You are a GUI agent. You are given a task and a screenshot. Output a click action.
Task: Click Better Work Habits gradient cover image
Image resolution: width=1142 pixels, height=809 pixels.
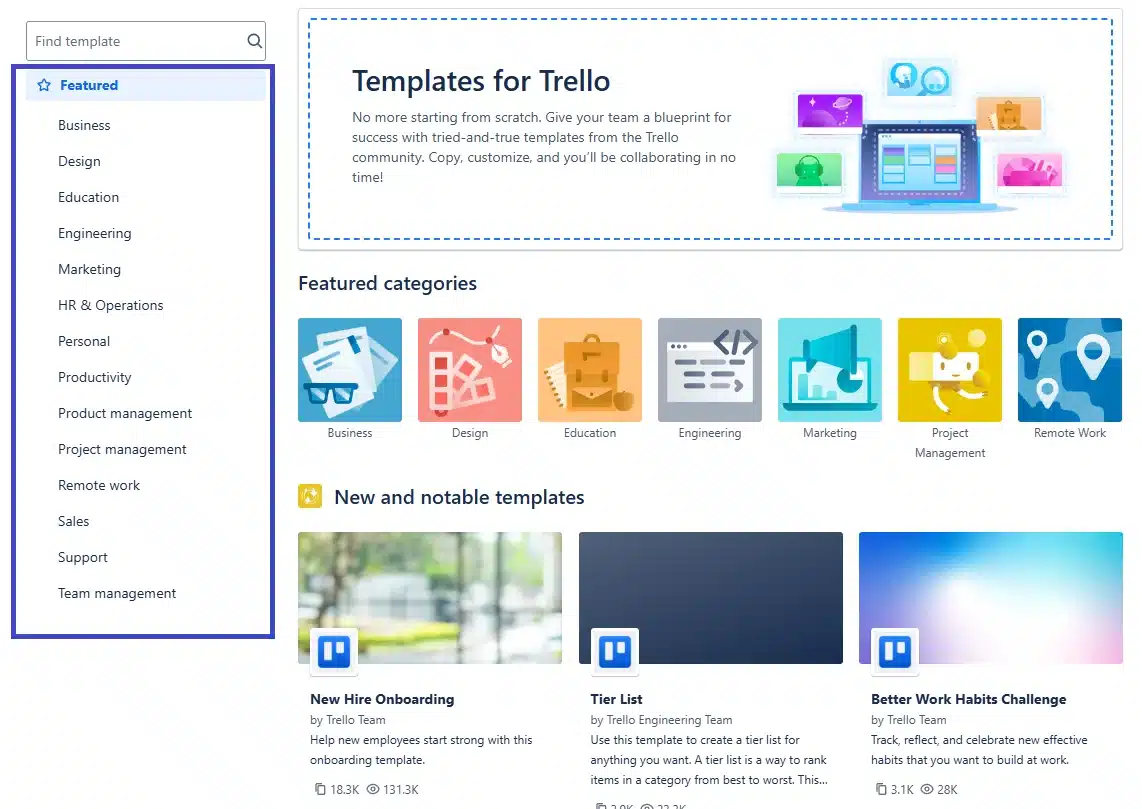(x=991, y=598)
